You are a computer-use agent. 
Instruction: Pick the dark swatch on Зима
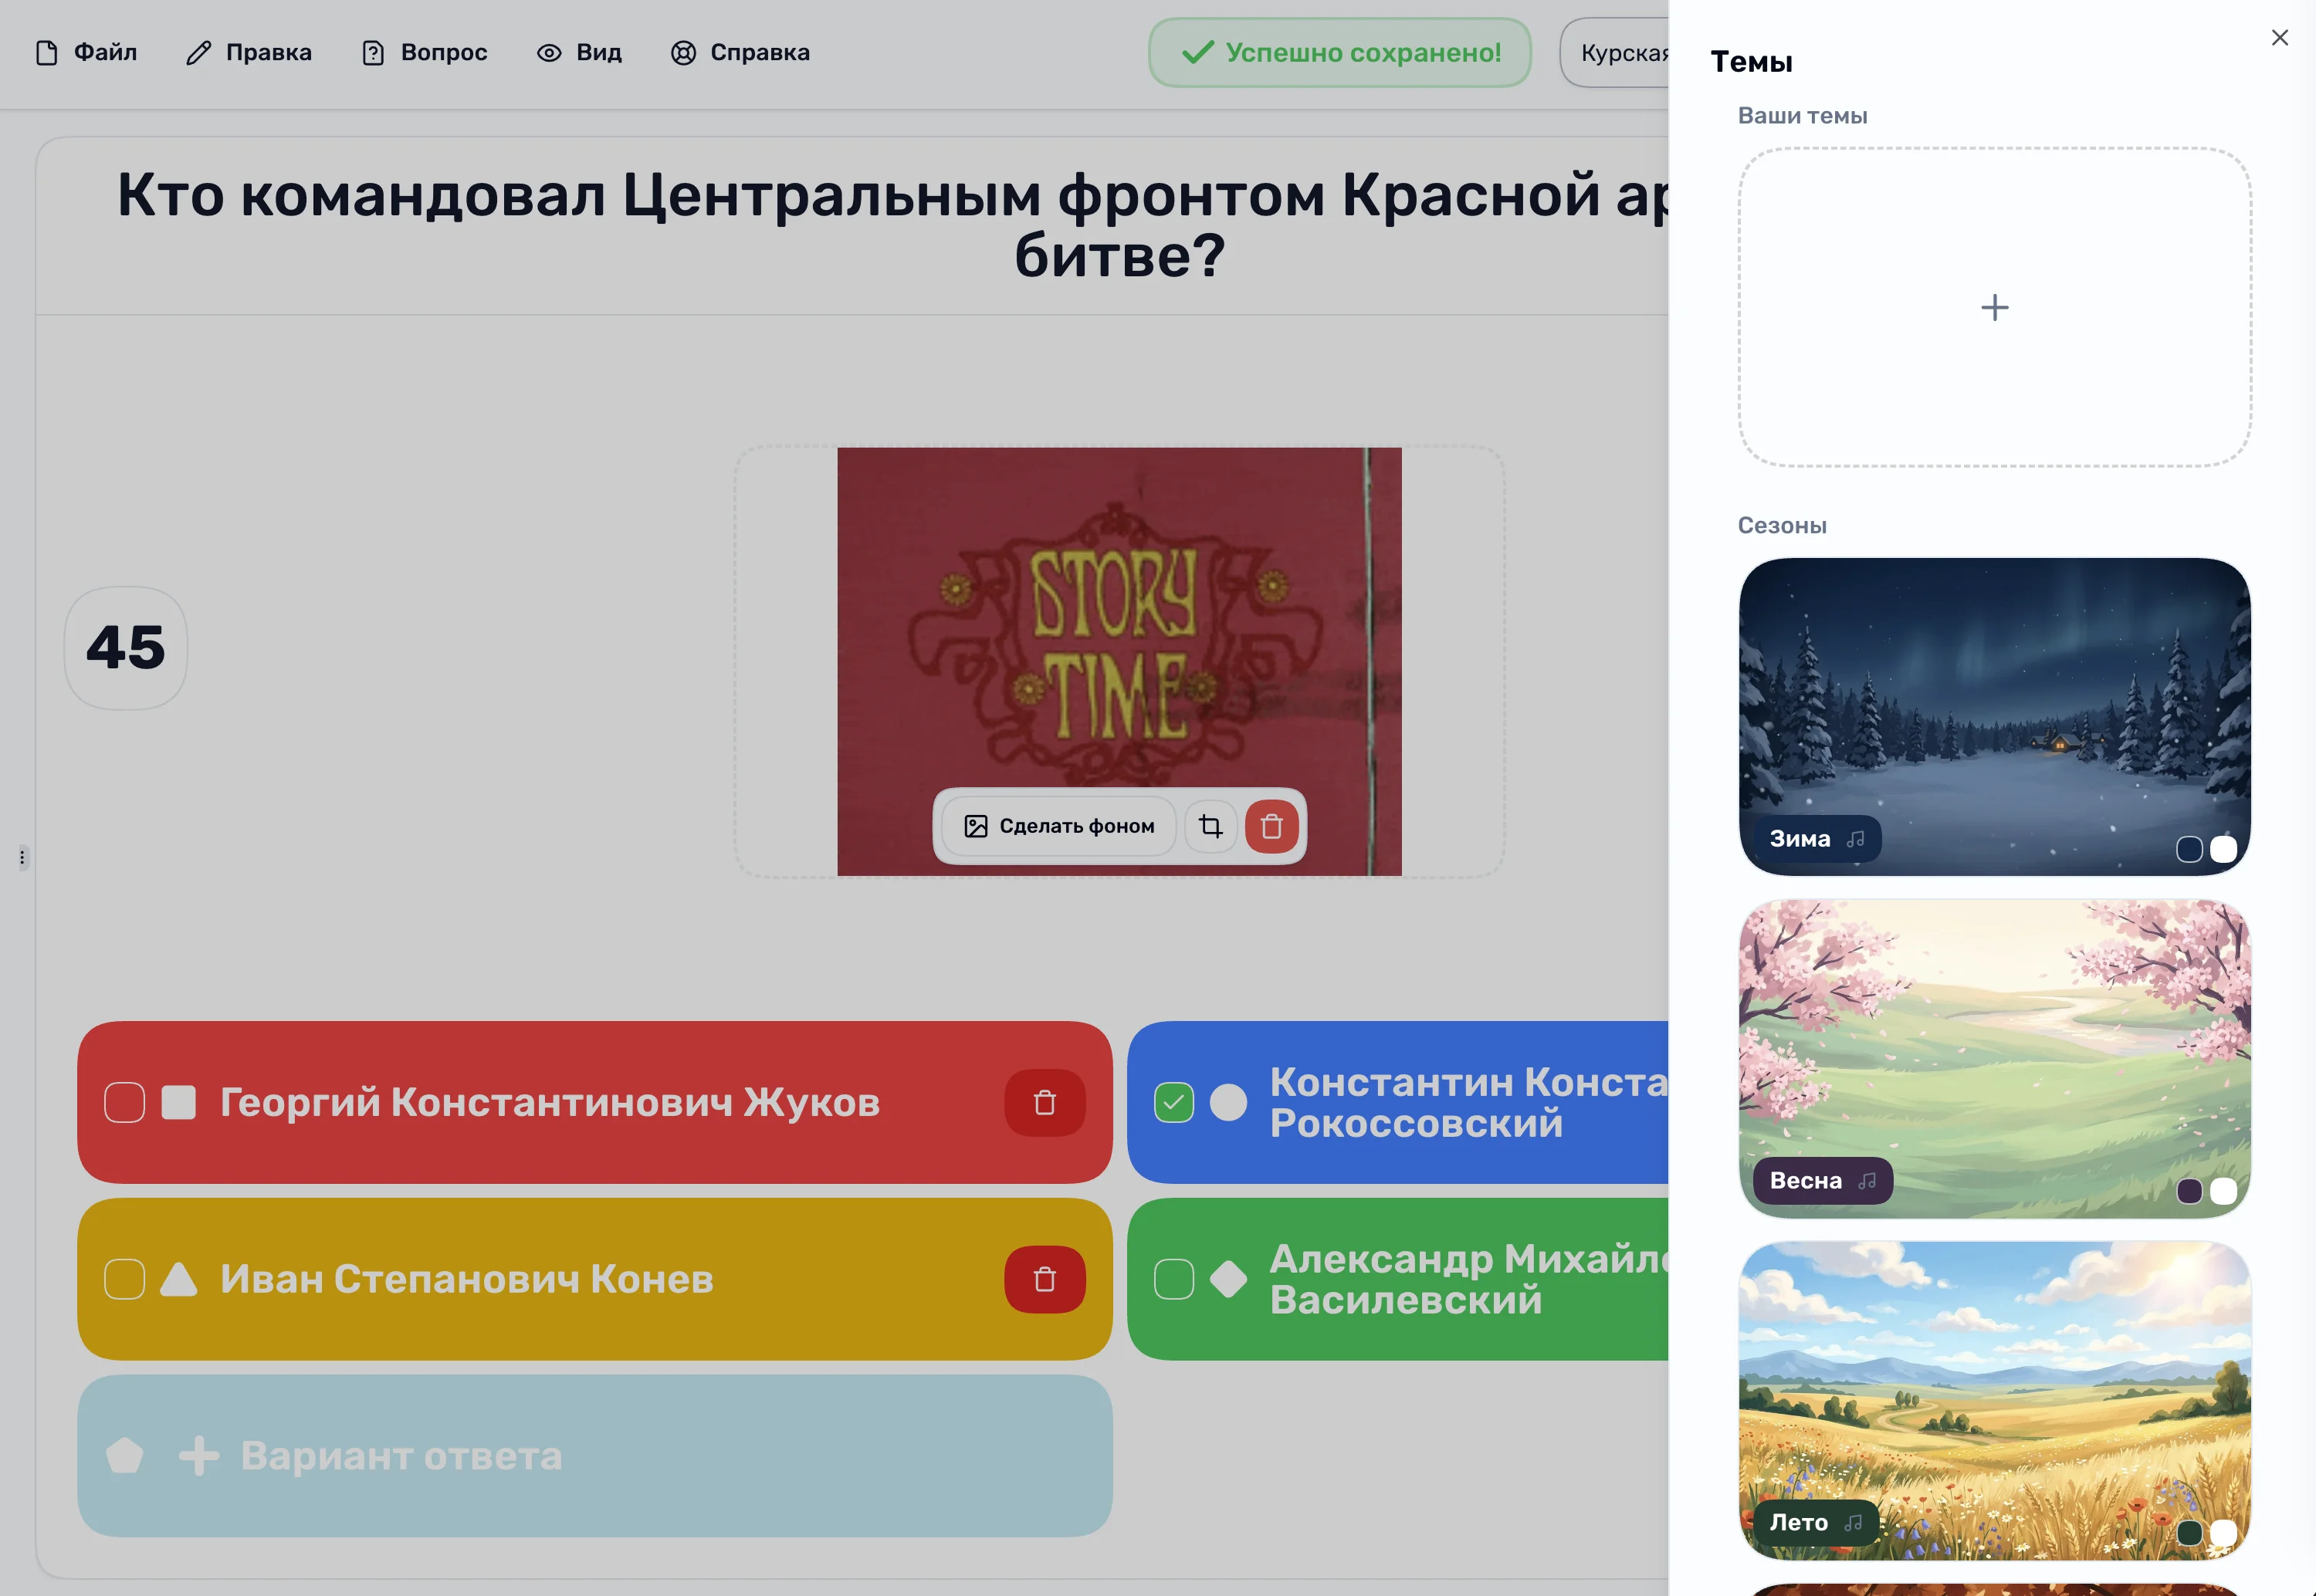tap(2189, 849)
